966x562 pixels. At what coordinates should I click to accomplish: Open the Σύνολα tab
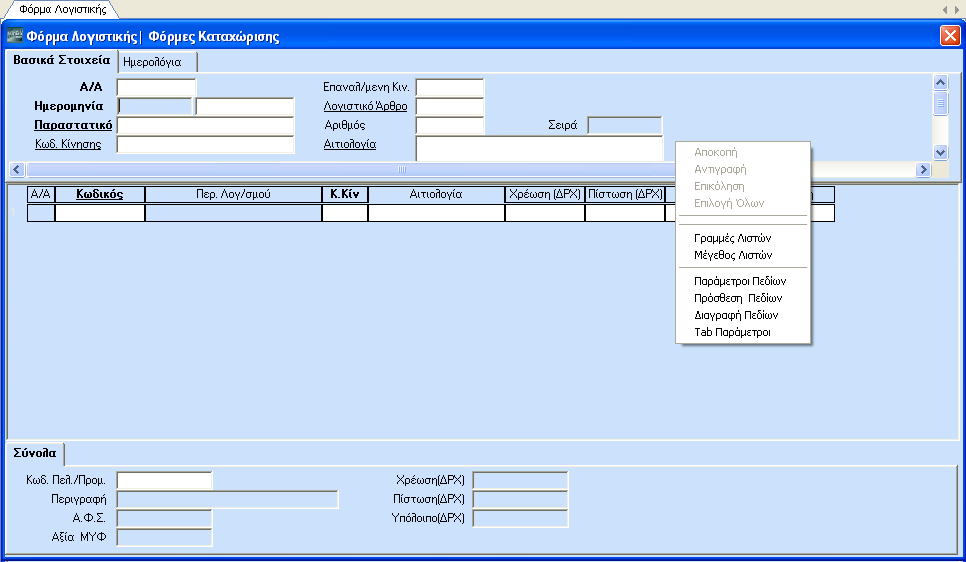(34, 453)
